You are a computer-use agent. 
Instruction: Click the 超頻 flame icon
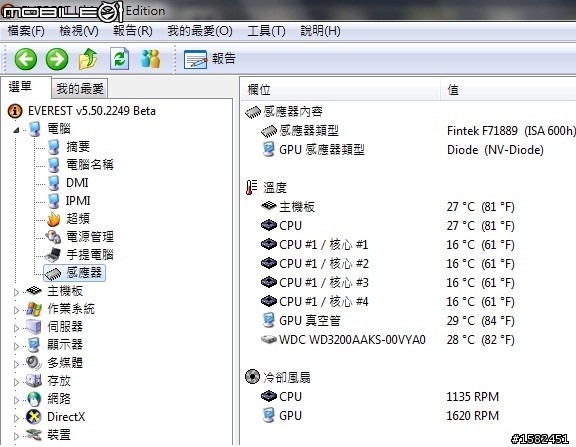coord(54,219)
